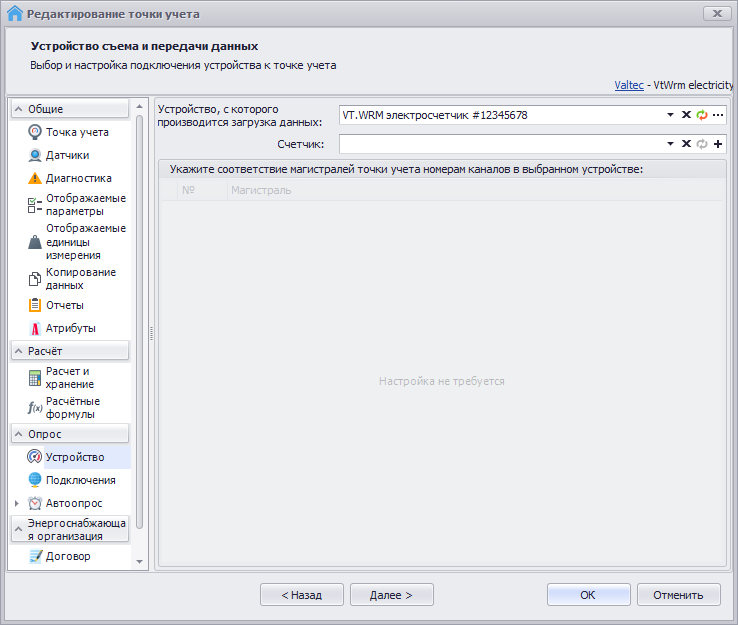Click the Valtec link

point(629,86)
